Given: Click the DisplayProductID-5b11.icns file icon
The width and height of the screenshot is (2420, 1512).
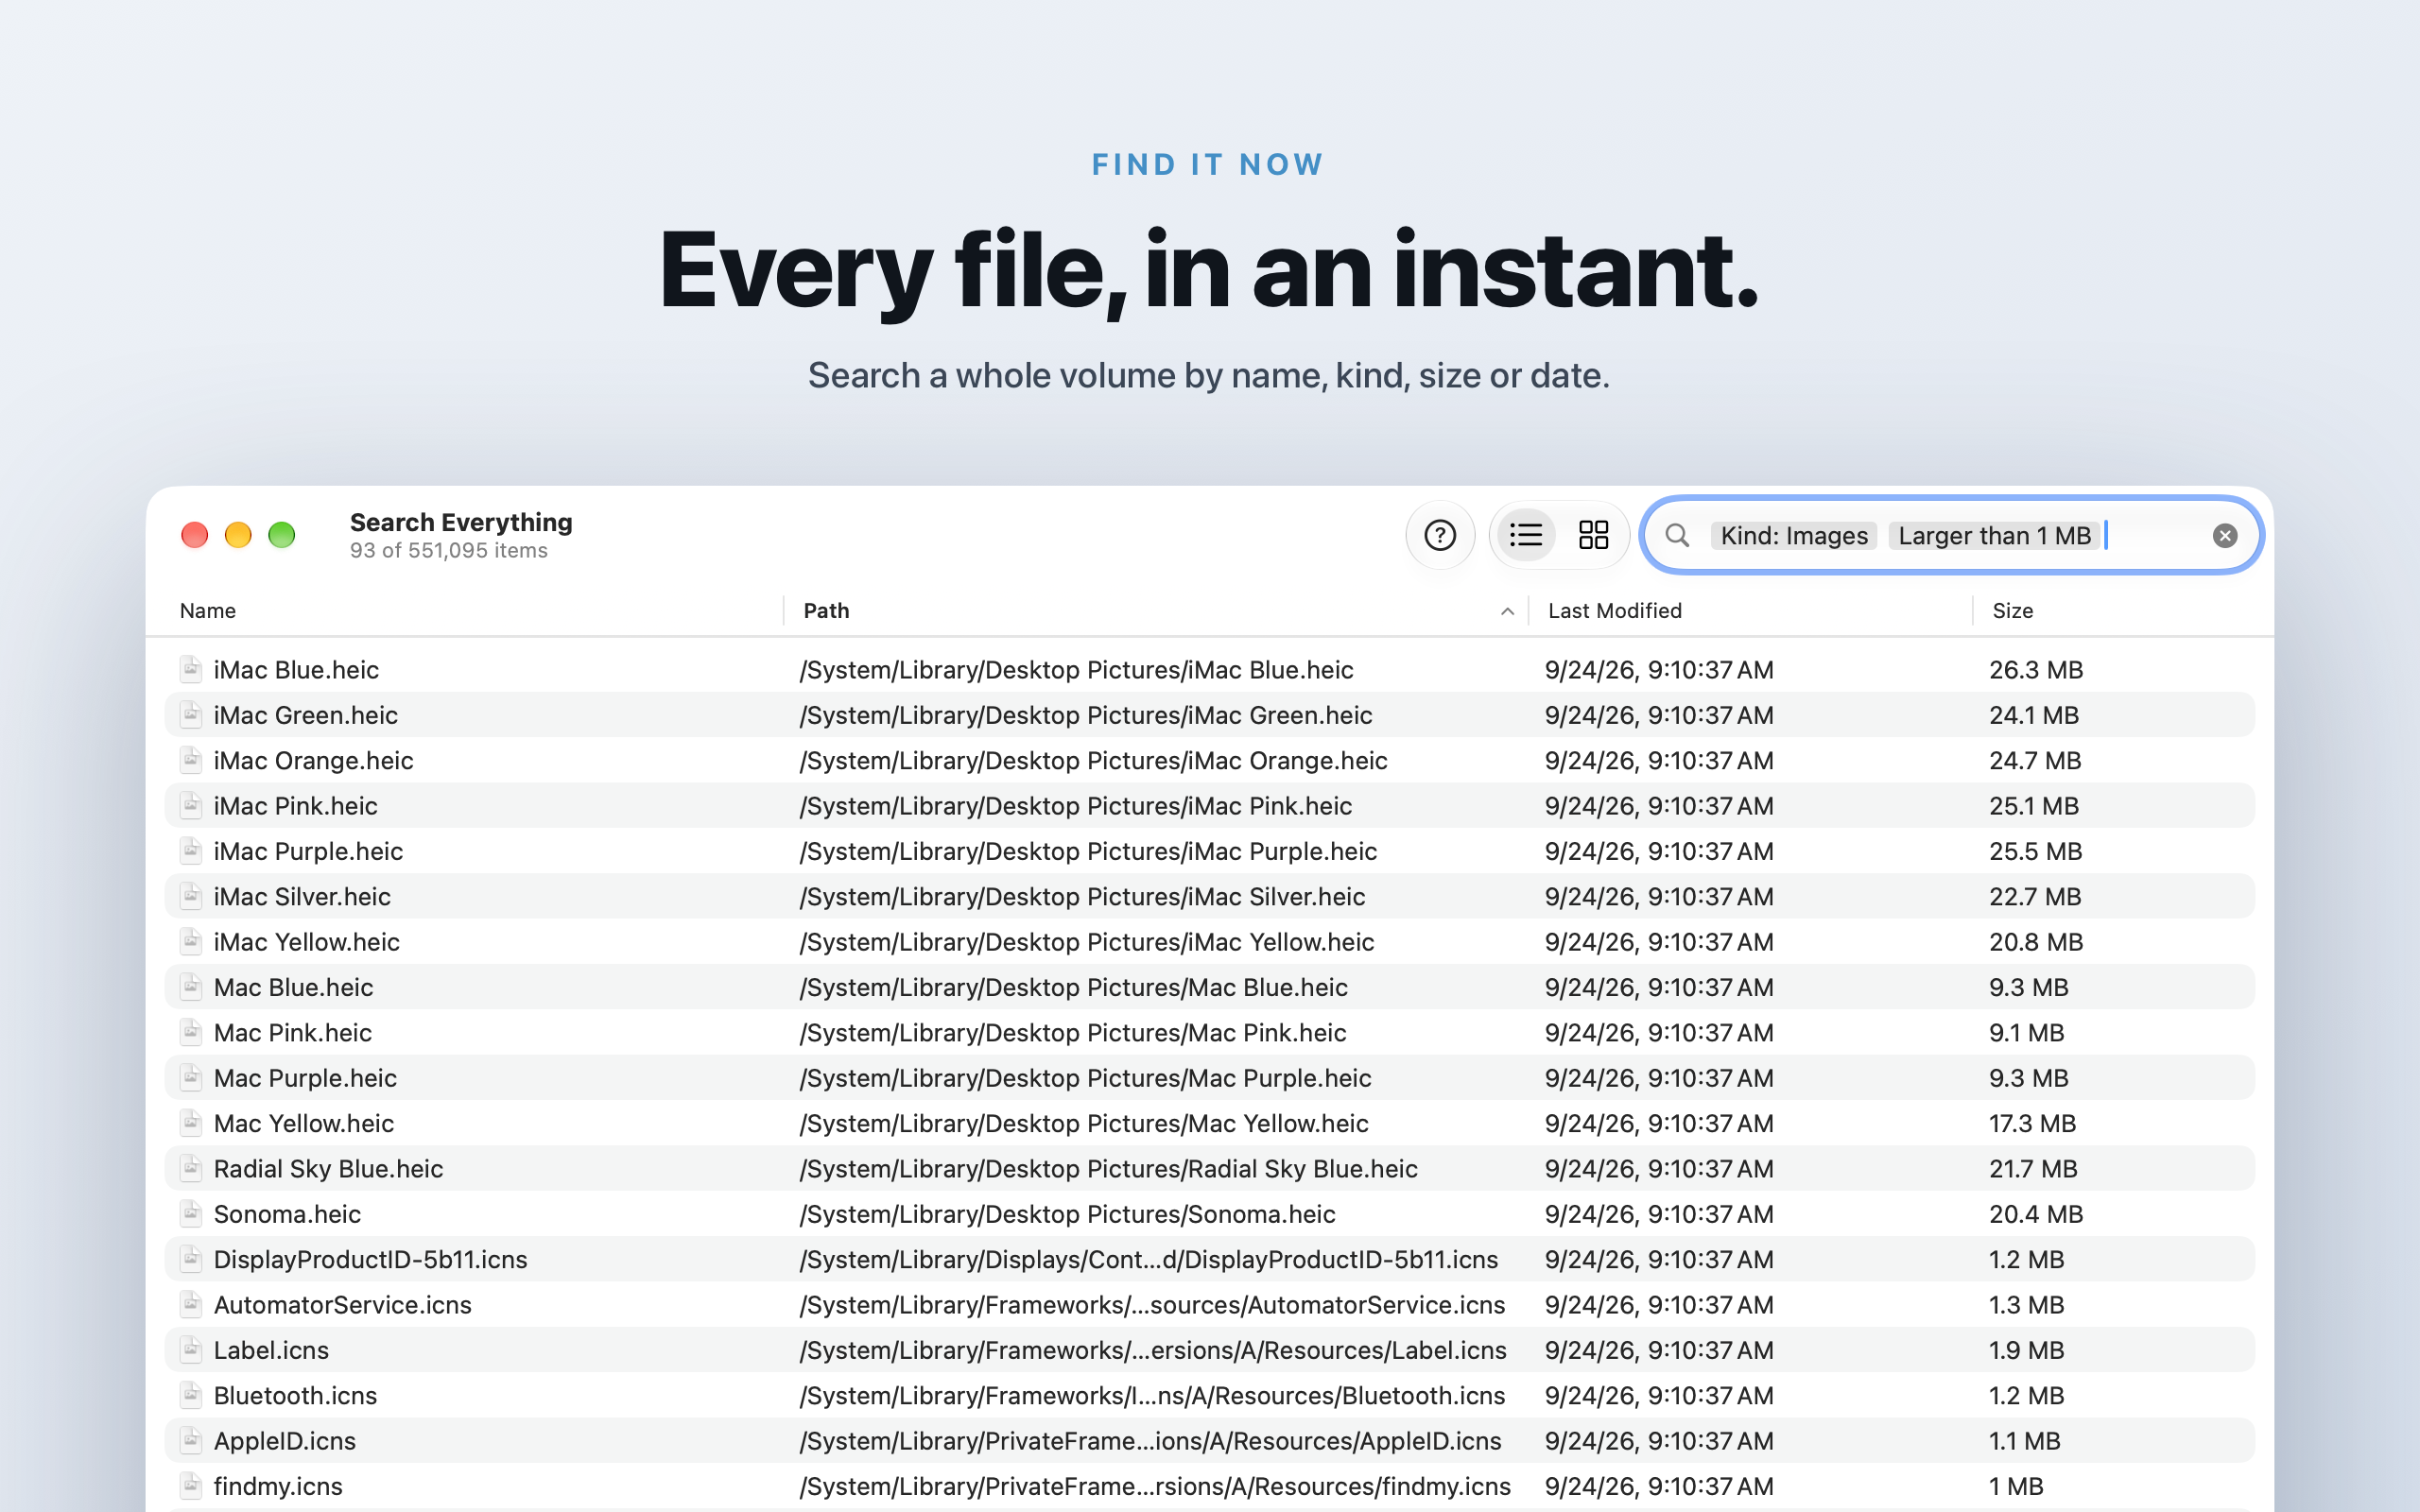Looking at the screenshot, I should (x=191, y=1259).
